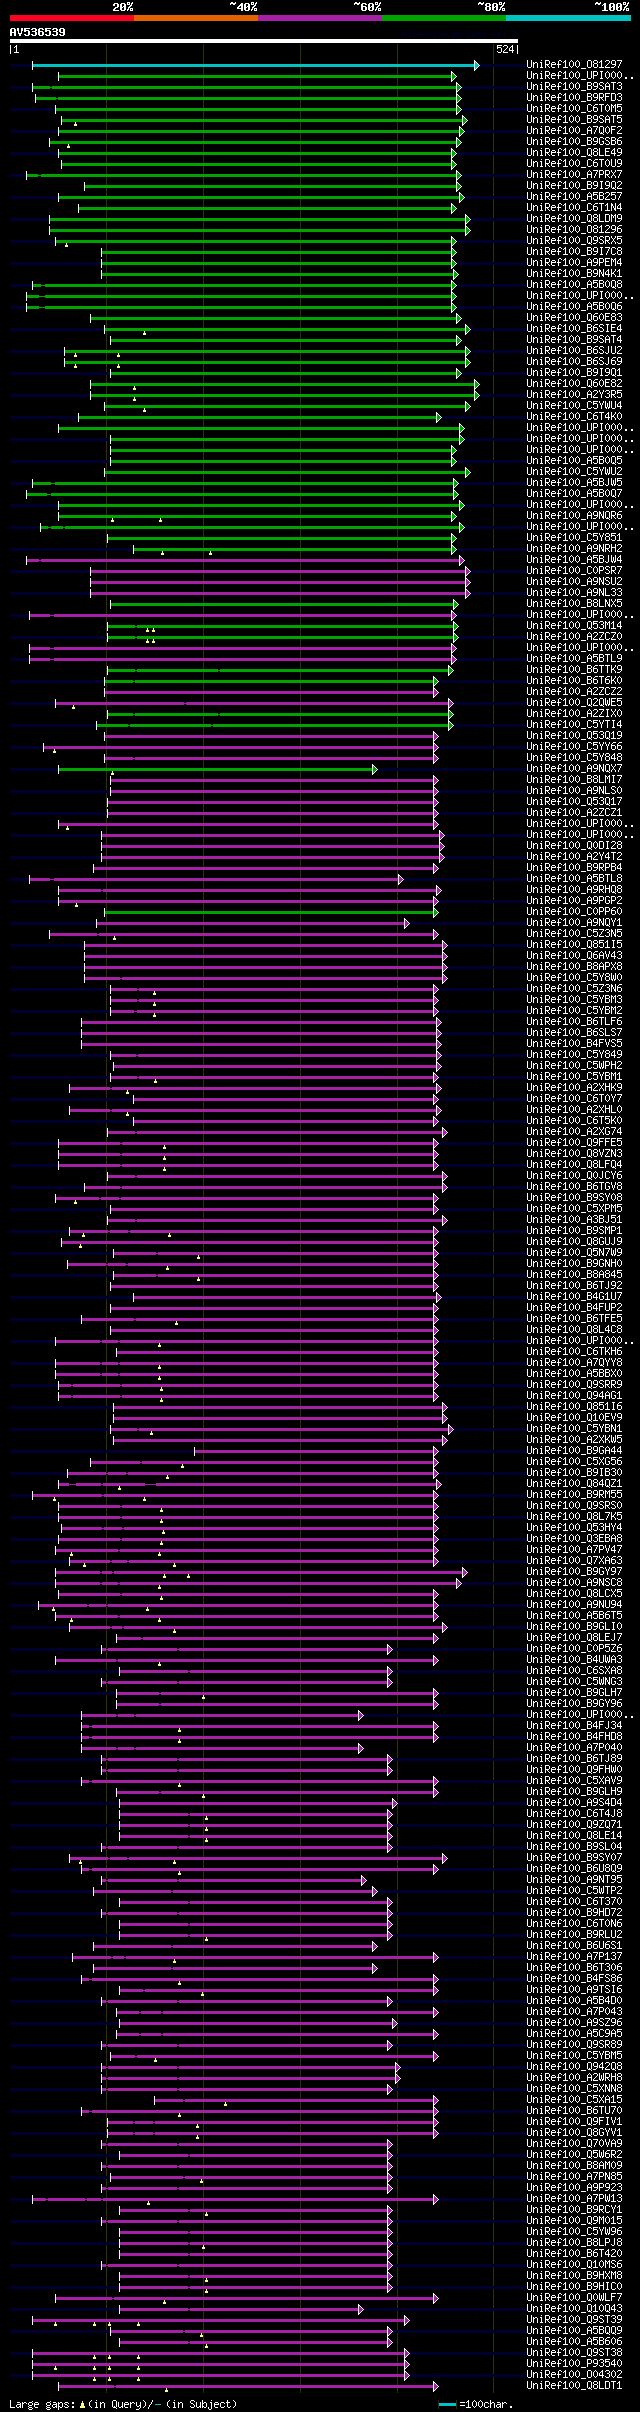640x2412 pixels.
Task: Click label UniRef100_B4FVS5
Action: pos(574,1044)
